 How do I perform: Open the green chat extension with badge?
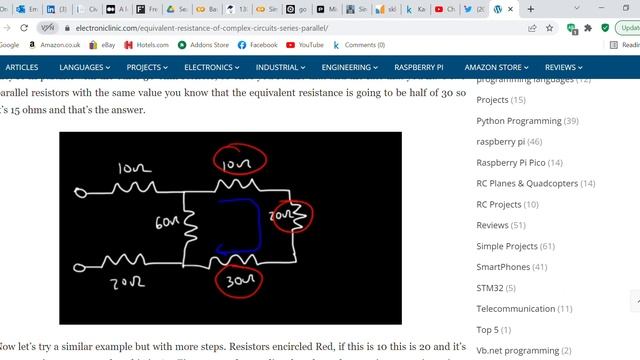pyautogui.click(x=572, y=29)
